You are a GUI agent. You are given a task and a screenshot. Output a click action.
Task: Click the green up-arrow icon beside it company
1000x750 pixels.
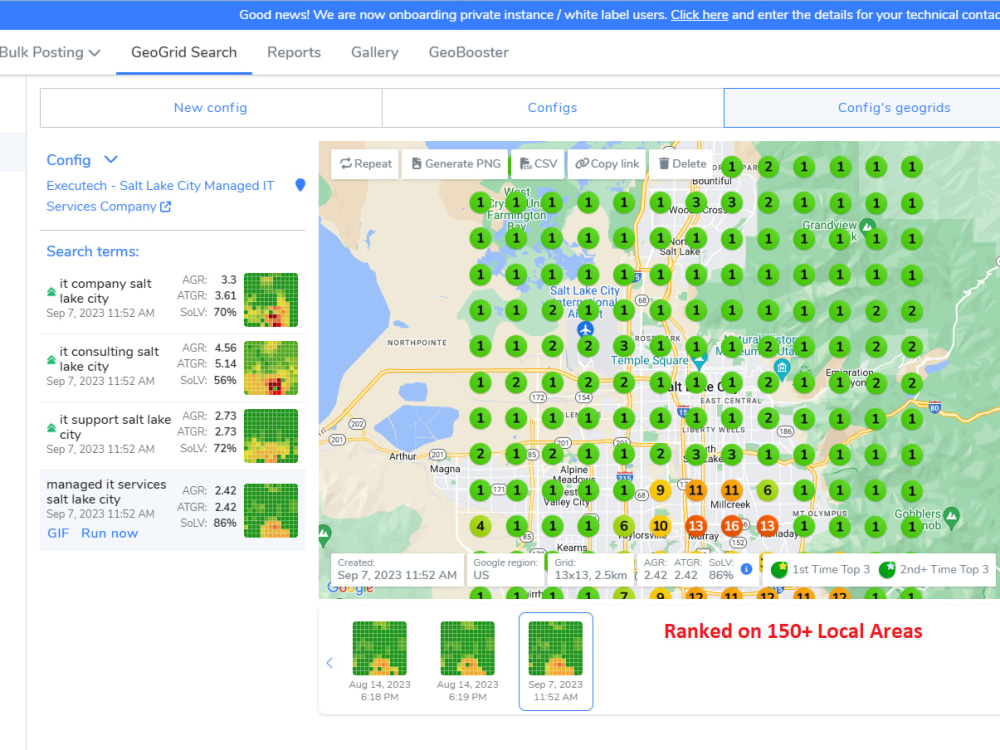(x=51, y=291)
